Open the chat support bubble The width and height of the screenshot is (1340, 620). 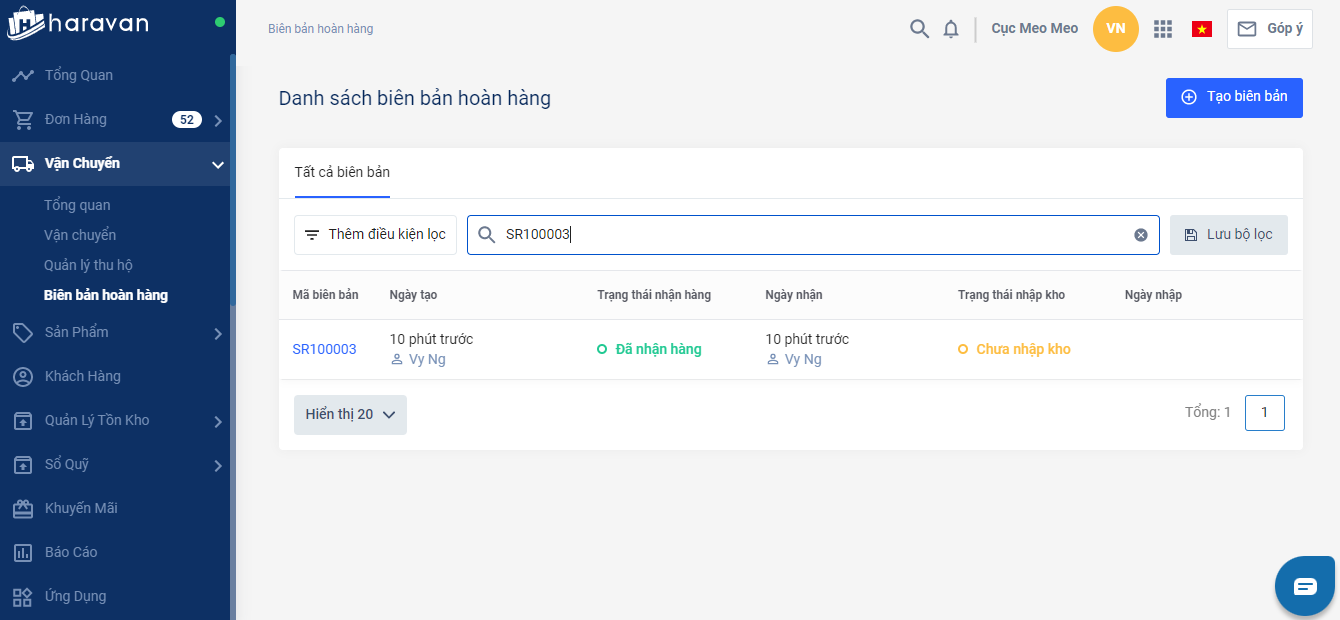[1305, 585]
